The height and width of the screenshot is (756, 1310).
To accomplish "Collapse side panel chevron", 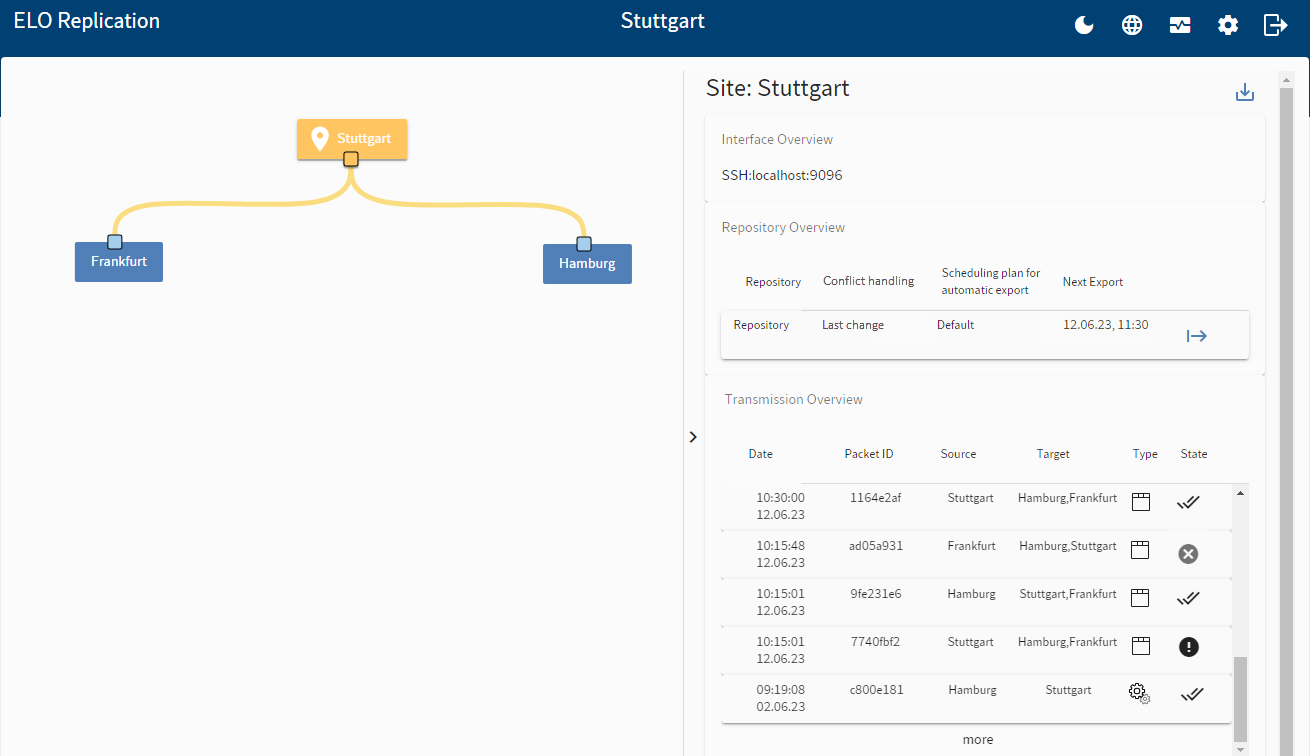I will [x=693, y=437].
